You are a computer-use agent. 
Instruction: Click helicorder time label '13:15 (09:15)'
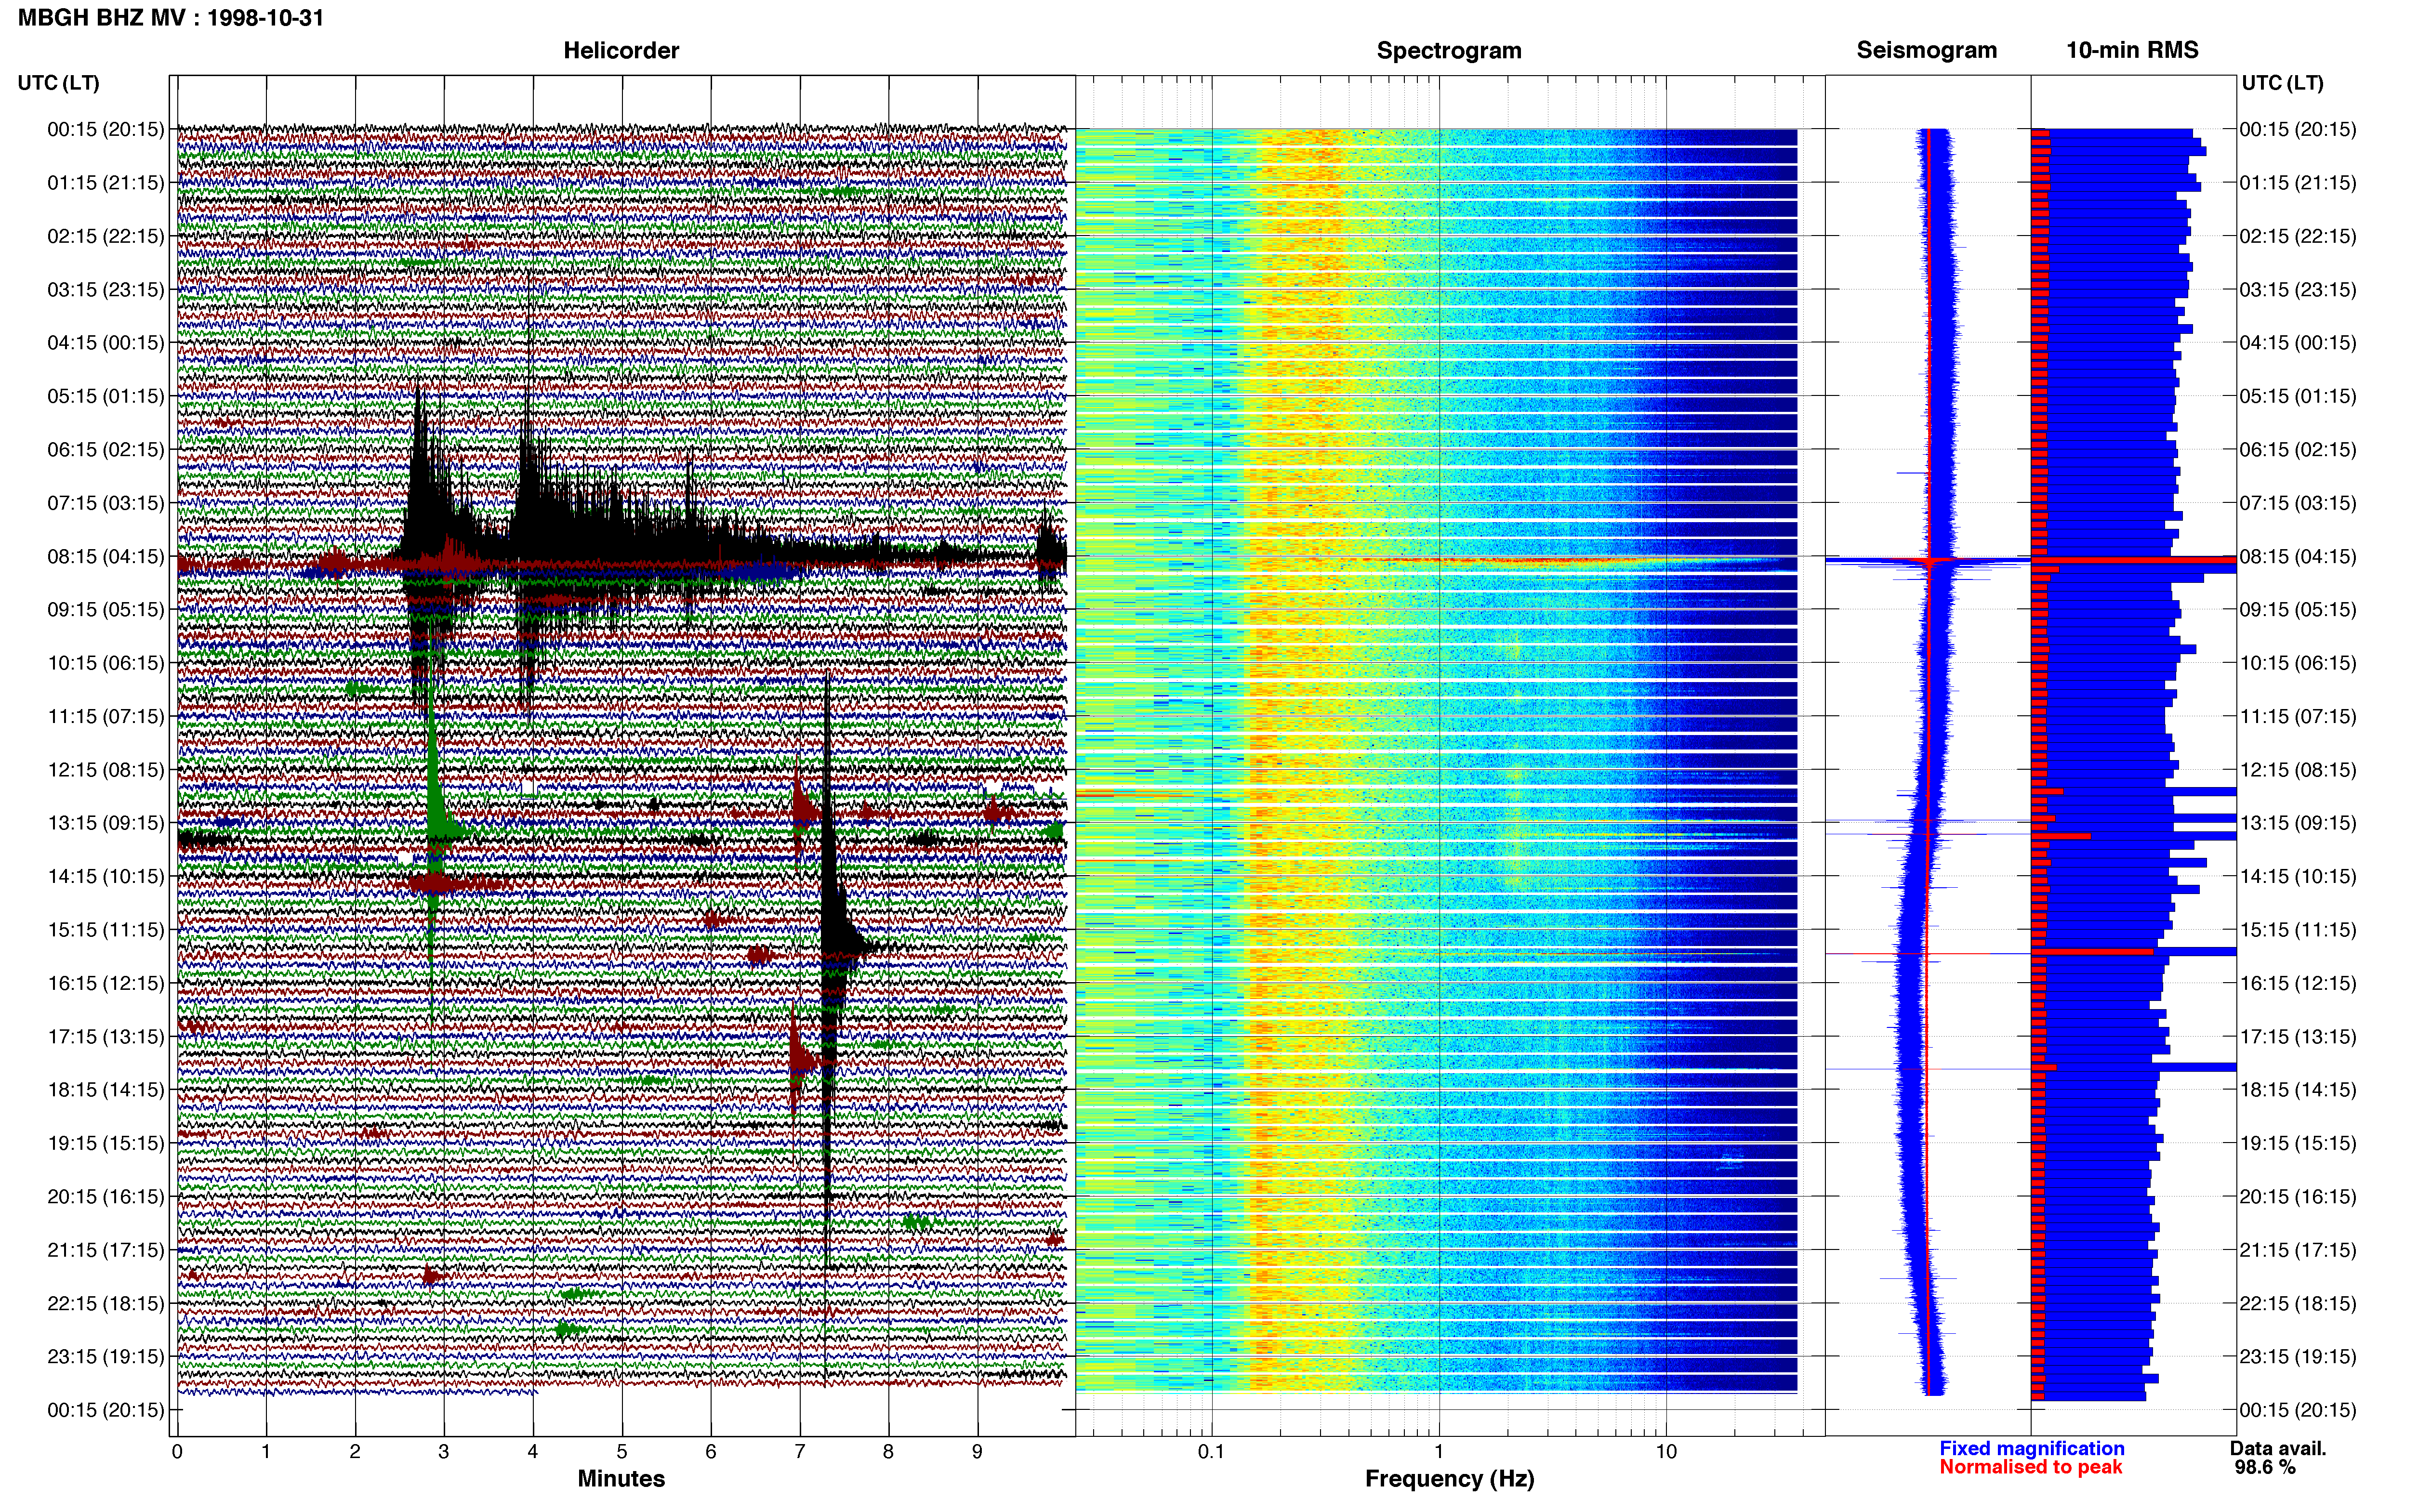(106, 823)
